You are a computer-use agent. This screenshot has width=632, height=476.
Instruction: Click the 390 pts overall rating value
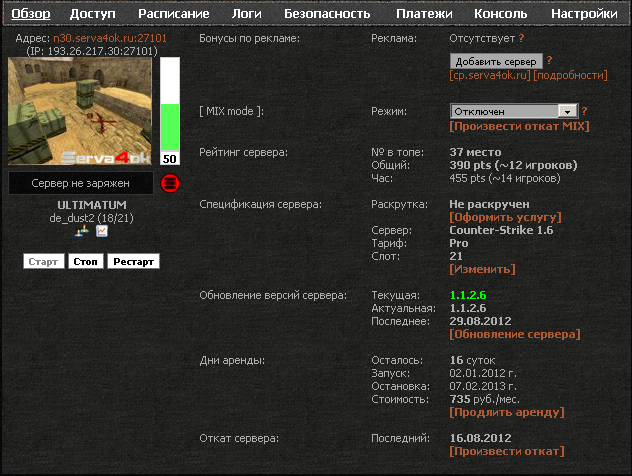(513, 165)
